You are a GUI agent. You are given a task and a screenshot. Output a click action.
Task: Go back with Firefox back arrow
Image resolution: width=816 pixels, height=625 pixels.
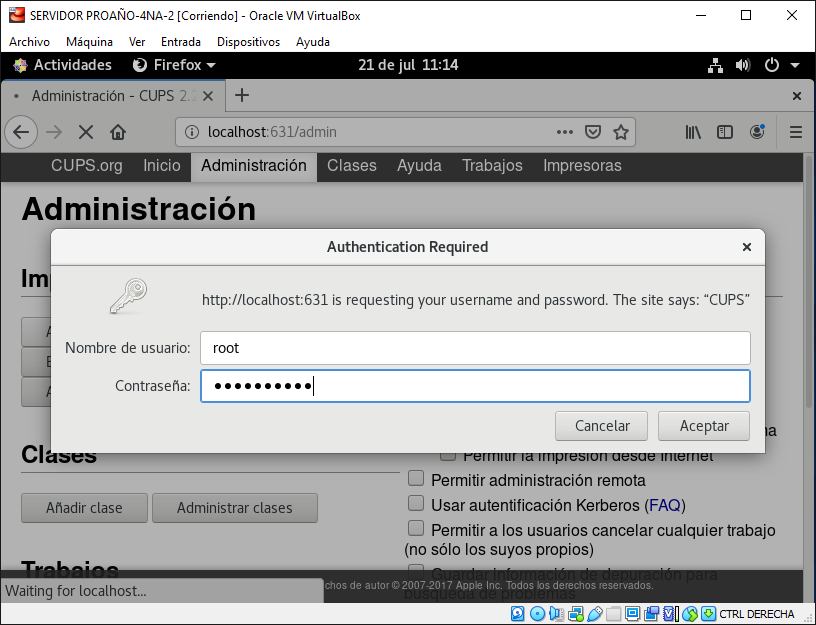[x=21, y=132]
